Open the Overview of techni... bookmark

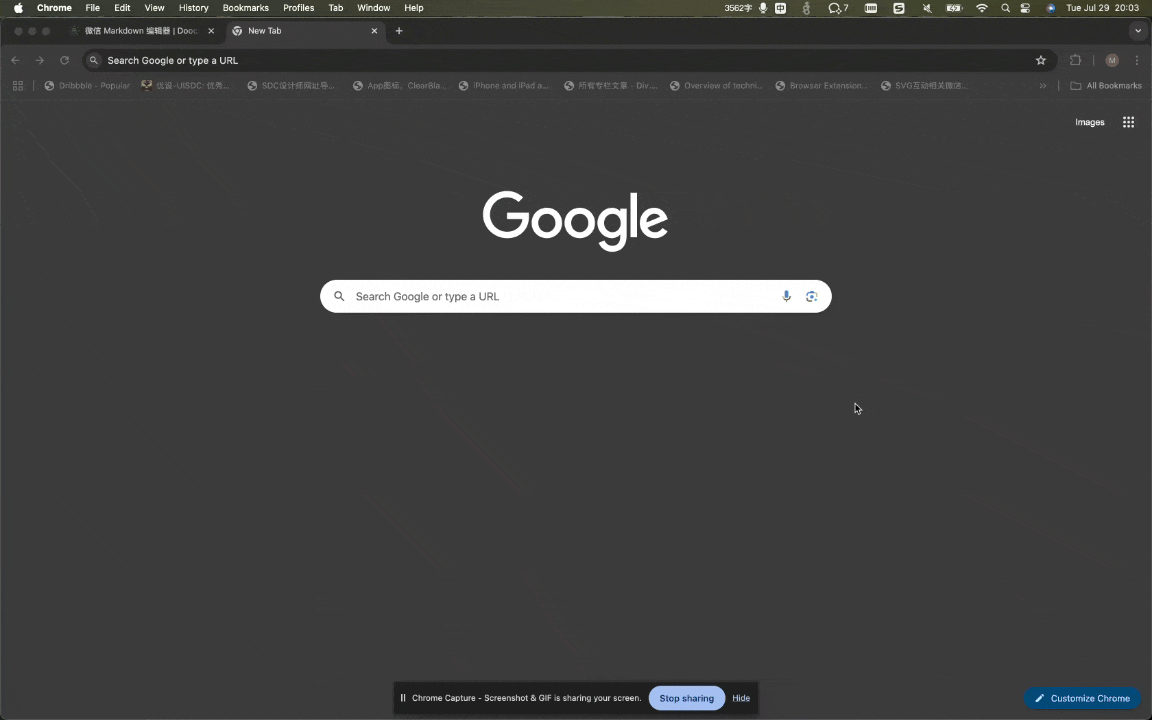click(x=716, y=85)
